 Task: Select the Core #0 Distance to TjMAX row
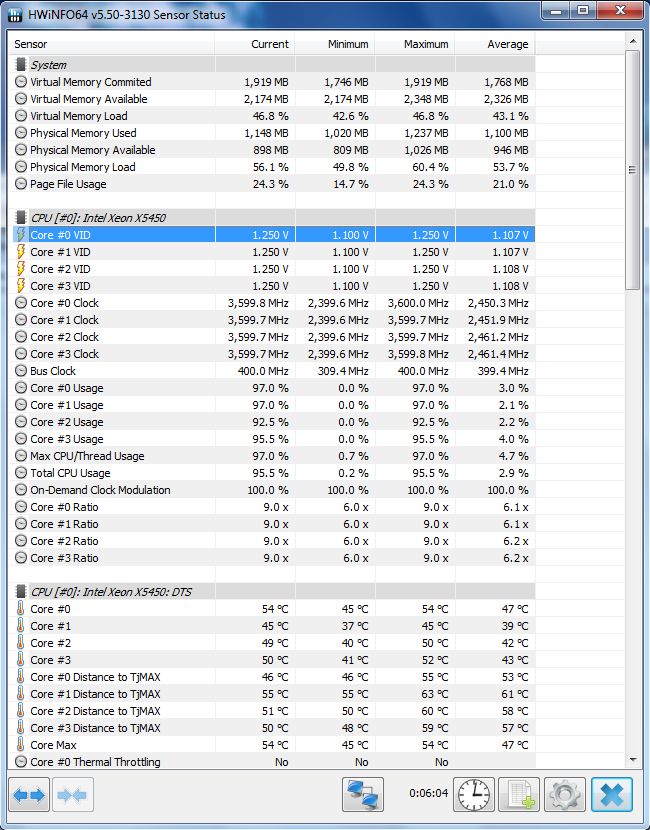[272, 676]
